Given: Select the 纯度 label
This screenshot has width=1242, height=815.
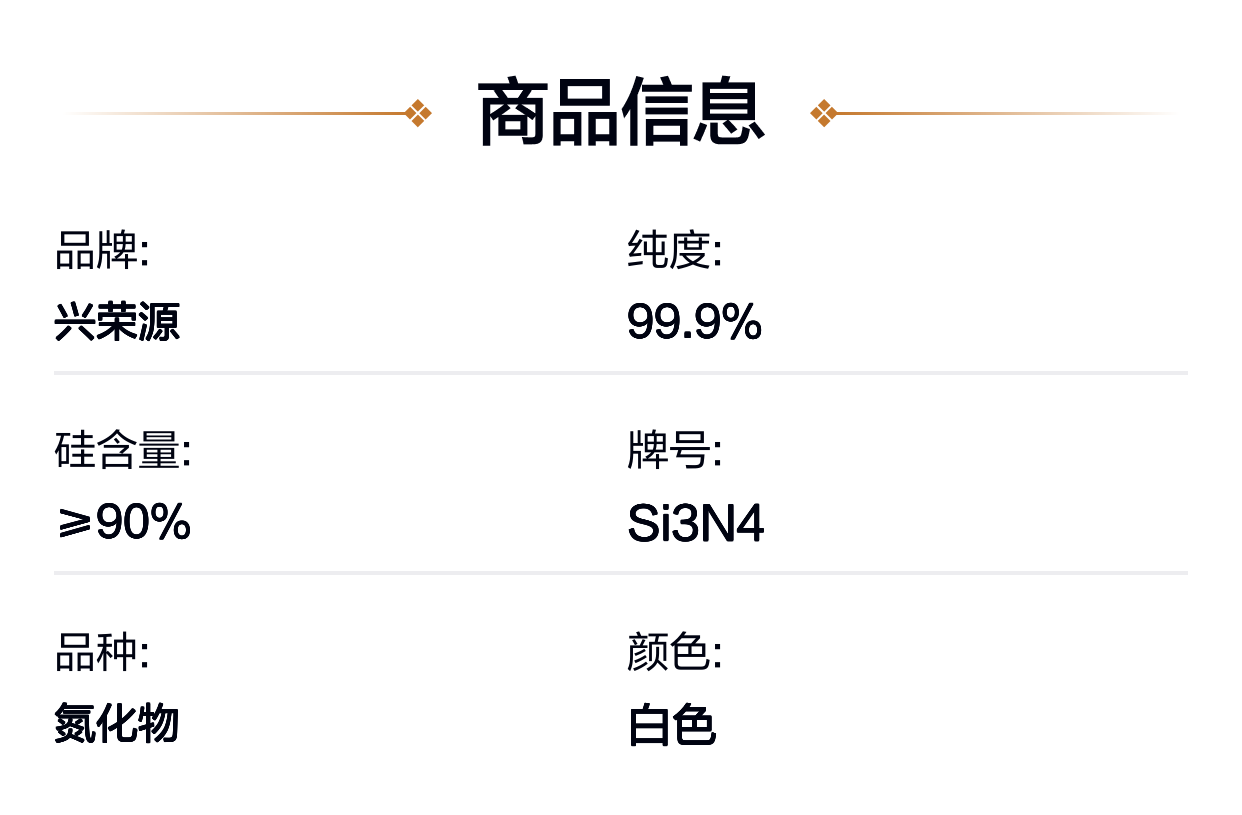Looking at the screenshot, I should click(x=674, y=251).
